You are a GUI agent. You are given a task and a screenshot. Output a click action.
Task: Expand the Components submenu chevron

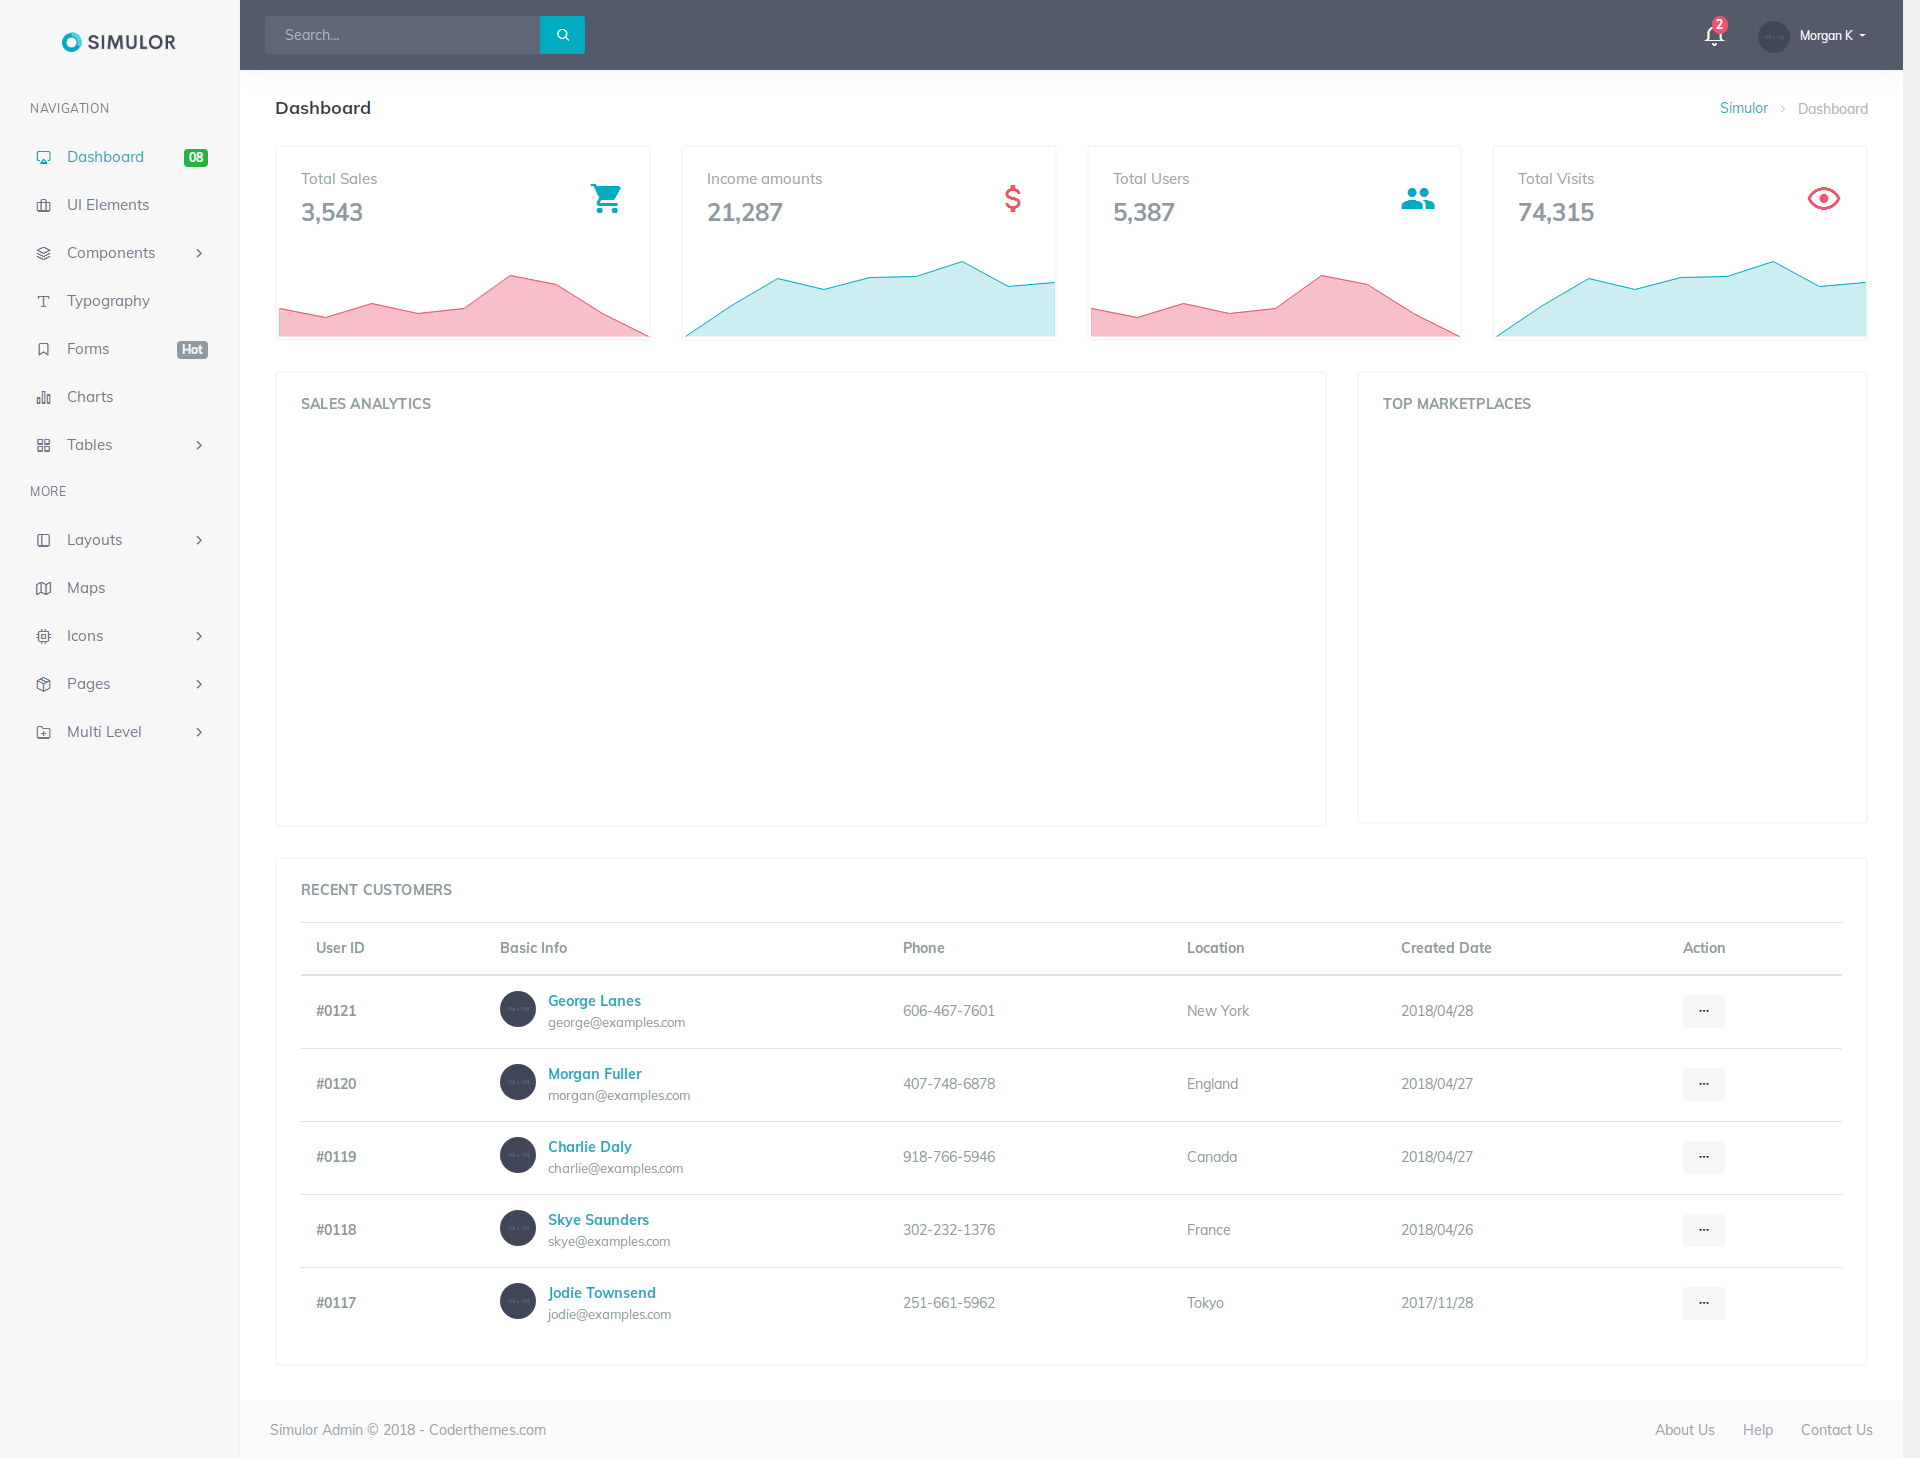[x=199, y=253]
